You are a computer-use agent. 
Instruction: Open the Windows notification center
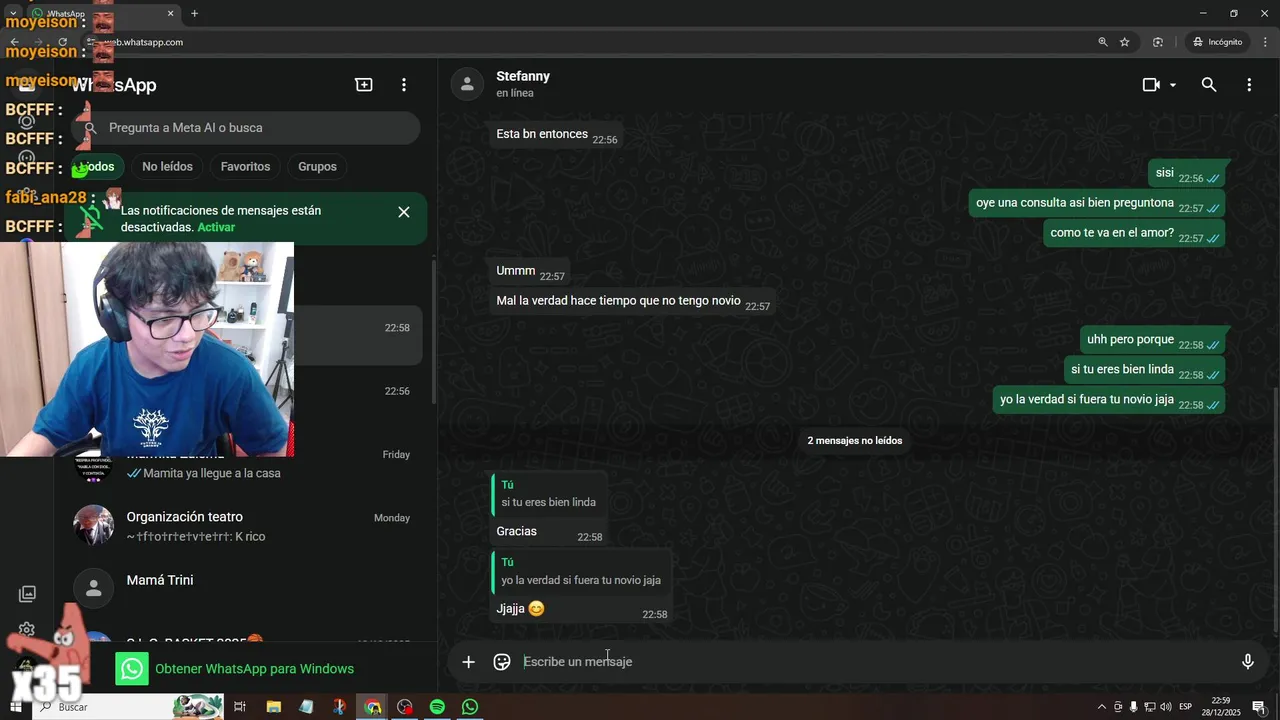(x=1259, y=707)
